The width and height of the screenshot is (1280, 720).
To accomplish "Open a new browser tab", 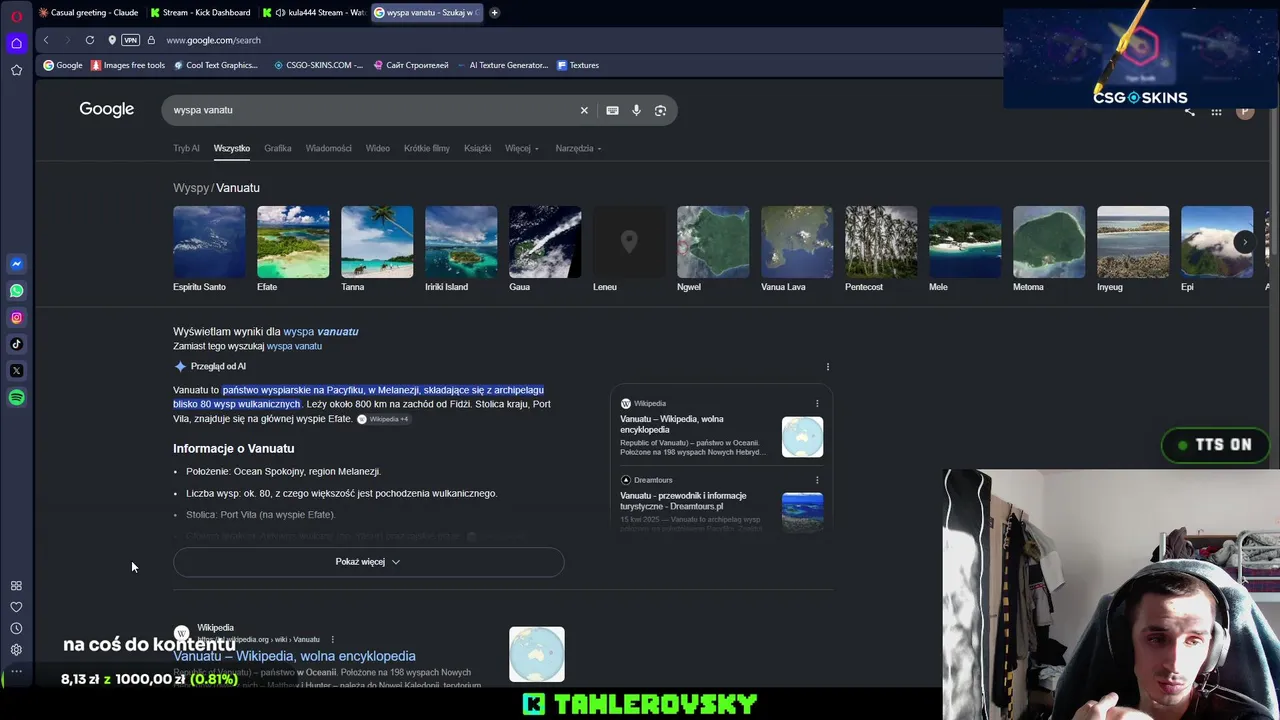I will pos(494,13).
